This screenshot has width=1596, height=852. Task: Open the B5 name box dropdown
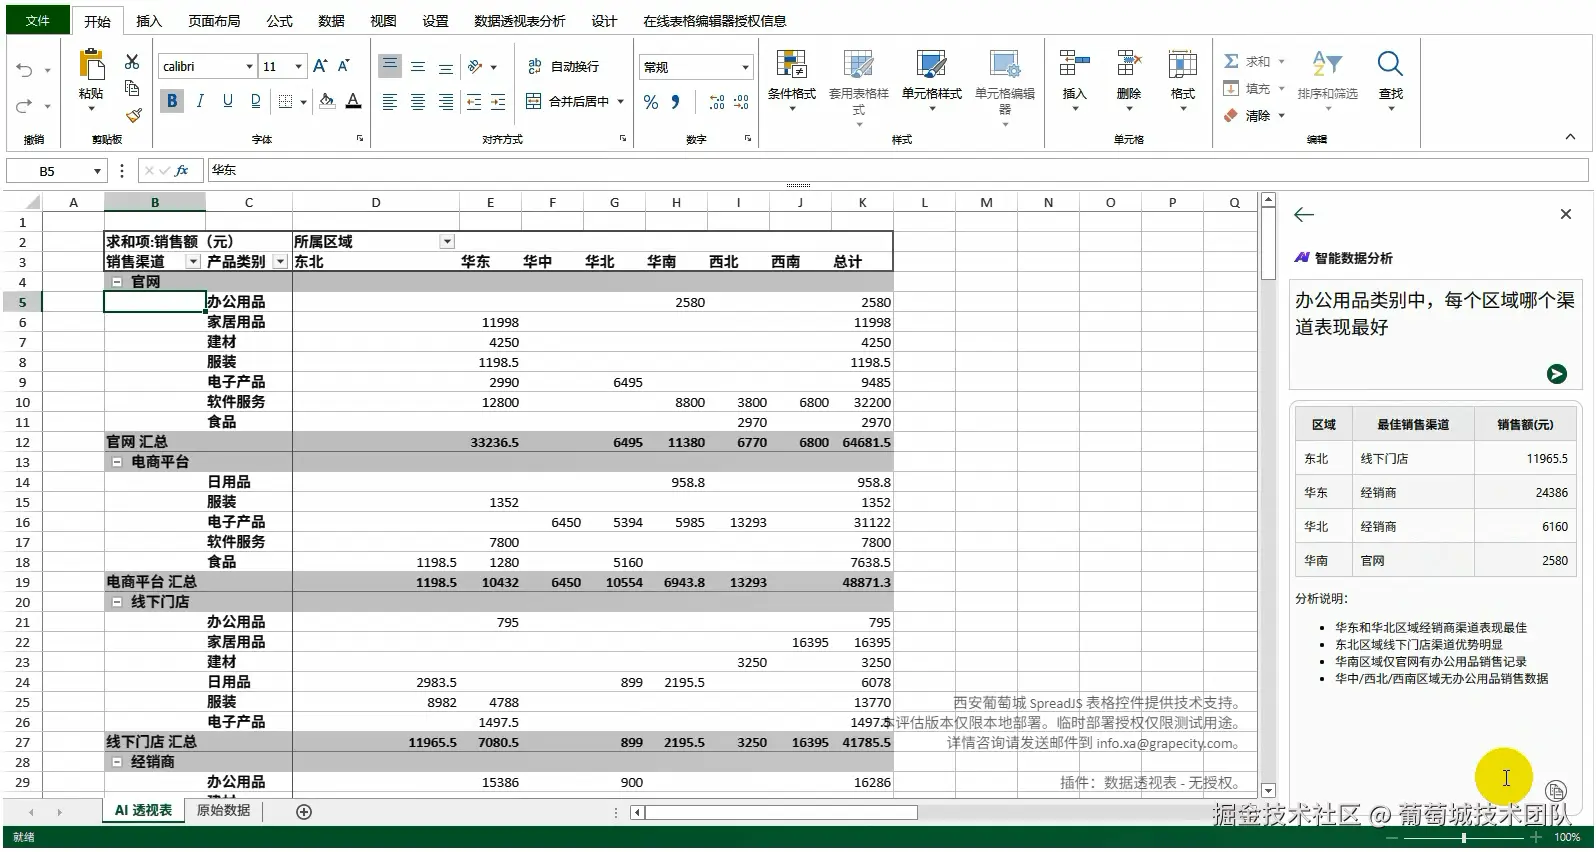(97, 171)
